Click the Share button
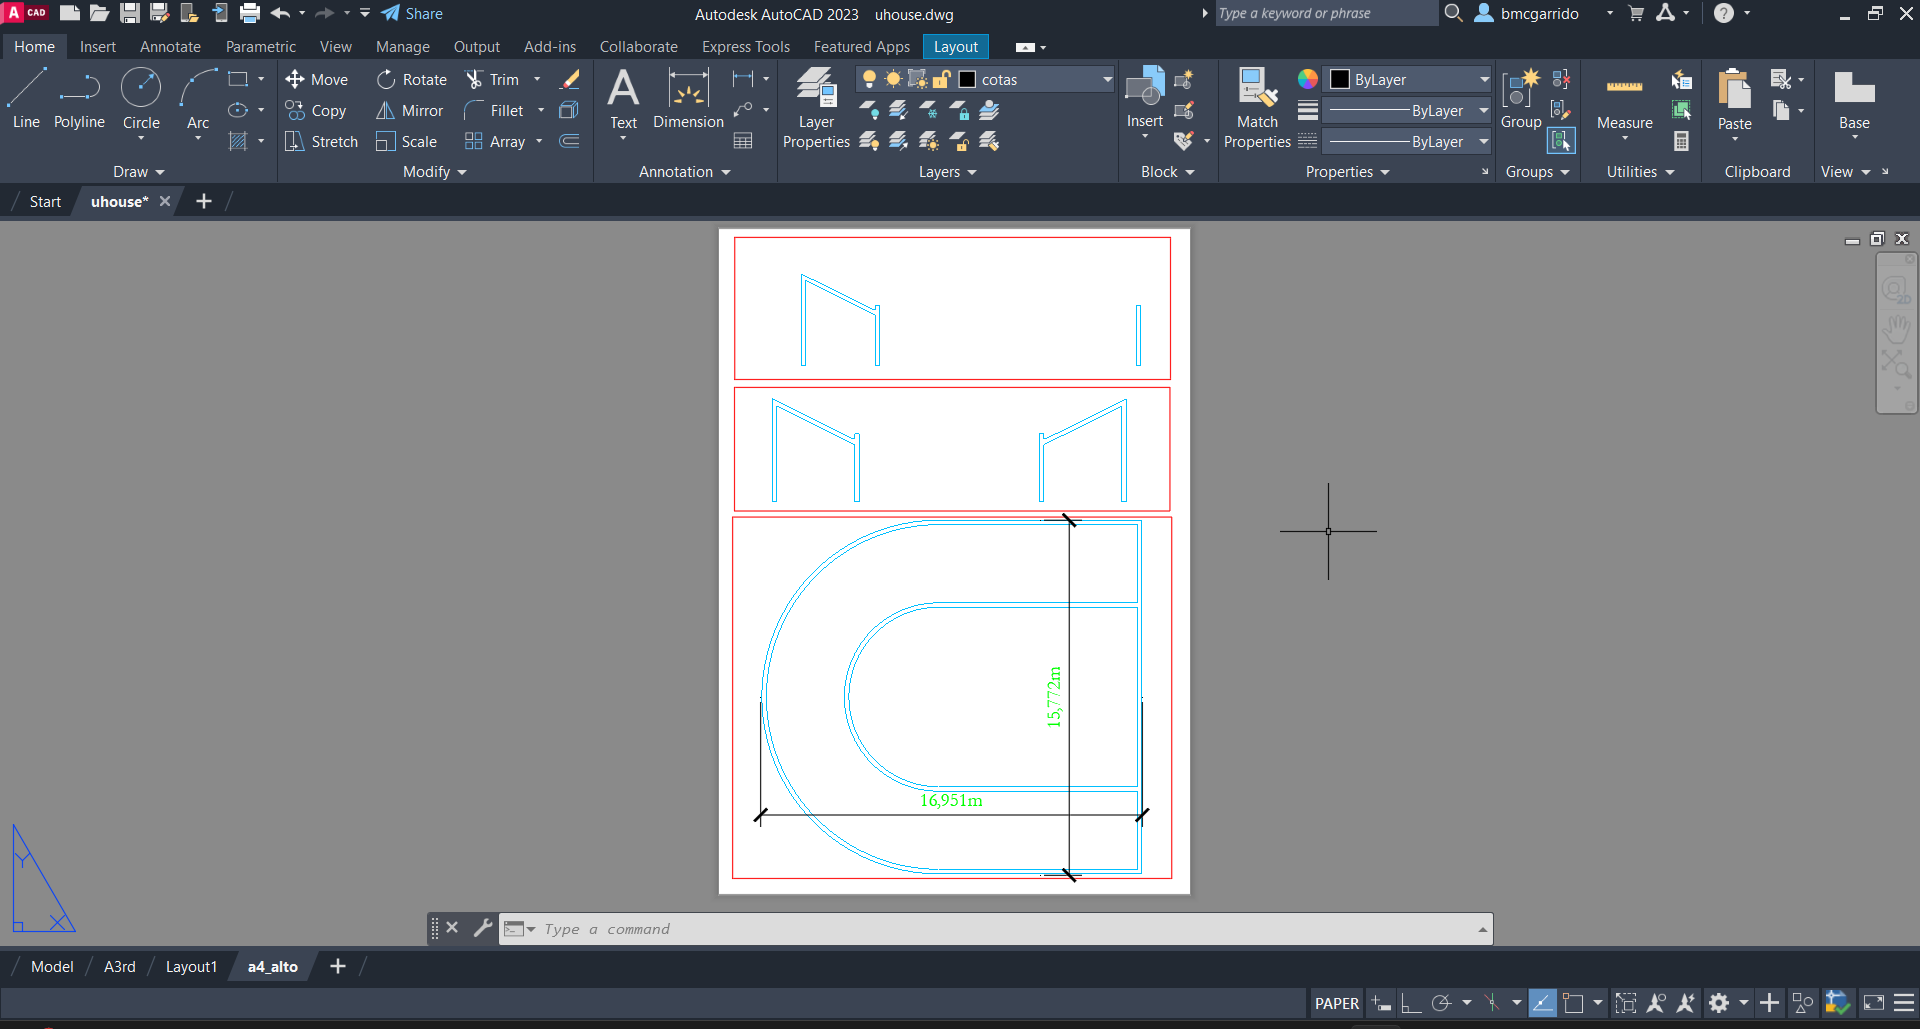This screenshot has width=1920, height=1029. point(412,14)
